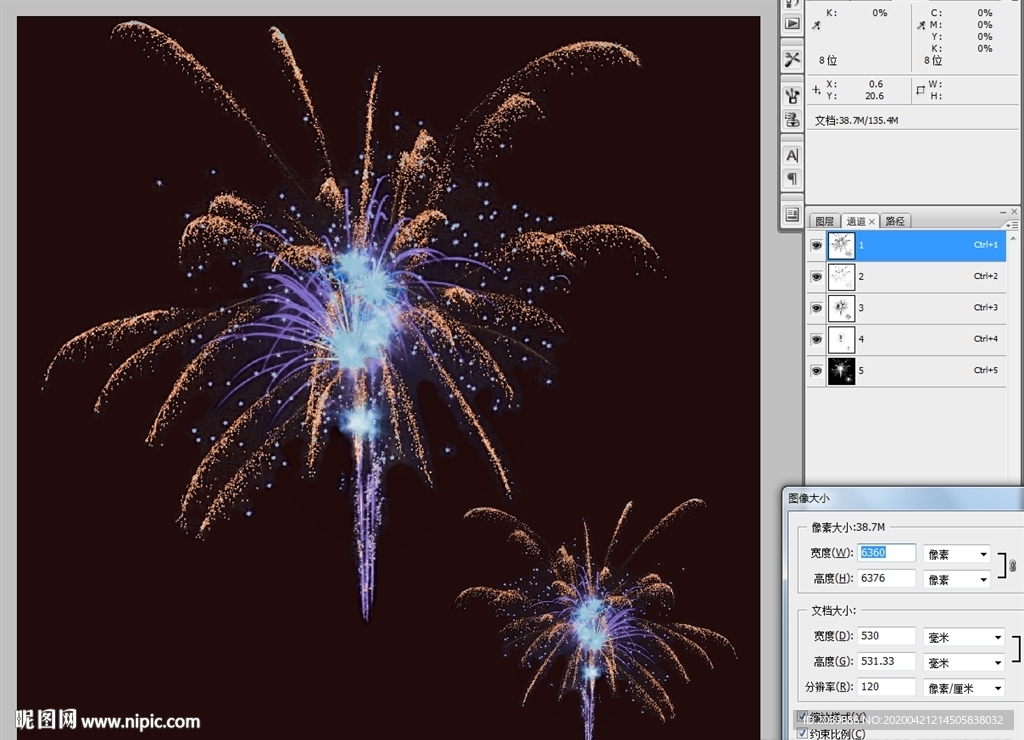The image size is (1024, 740).
Task: Open the Clone Source stamp icon
Action: (x=792, y=120)
